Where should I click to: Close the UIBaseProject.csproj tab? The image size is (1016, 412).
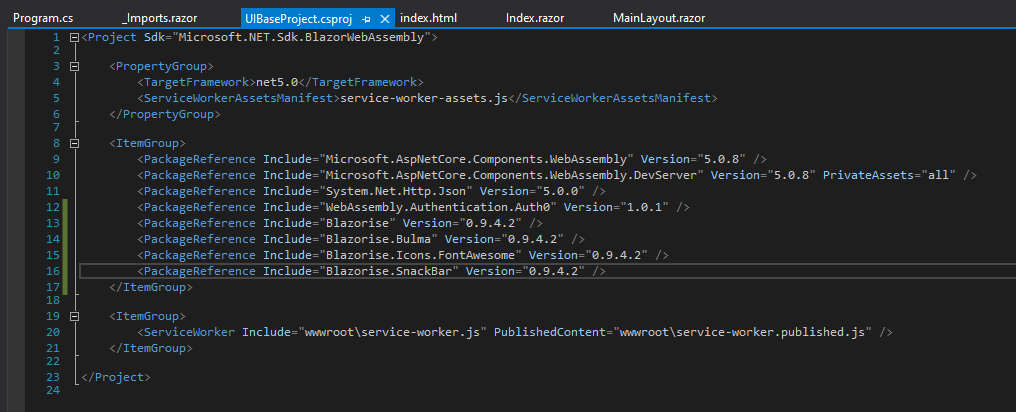click(385, 19)
